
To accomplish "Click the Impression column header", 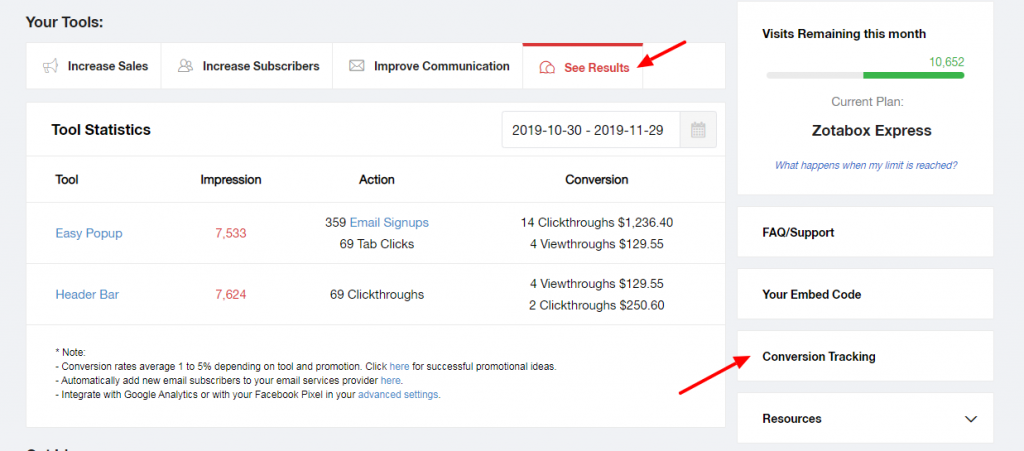I will point(231,179).
